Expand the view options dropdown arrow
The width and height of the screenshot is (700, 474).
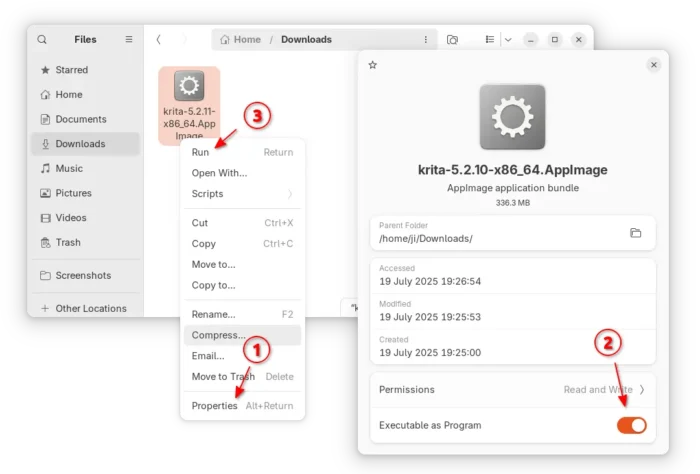(x=508, y=39)
